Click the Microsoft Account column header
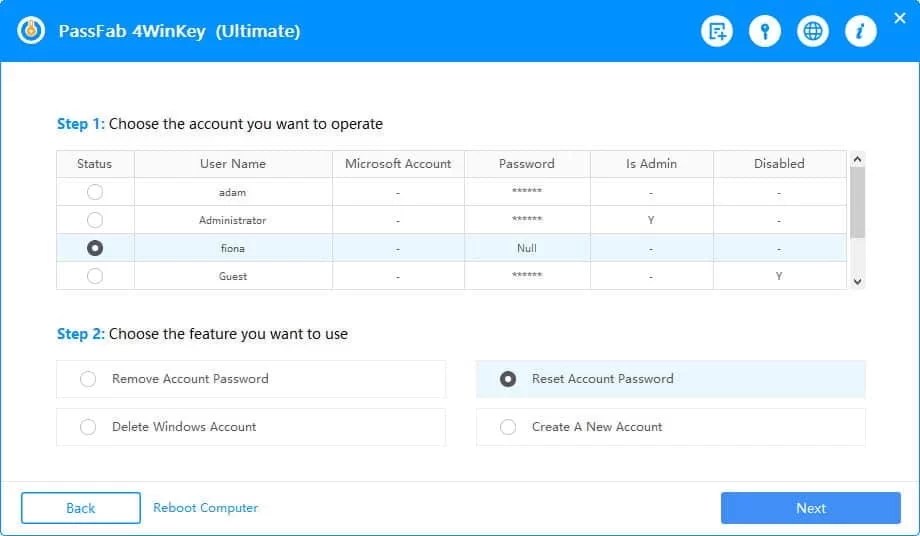Image resolution: width=920 pixels, height=536 pixels. [x=398, y=164]
